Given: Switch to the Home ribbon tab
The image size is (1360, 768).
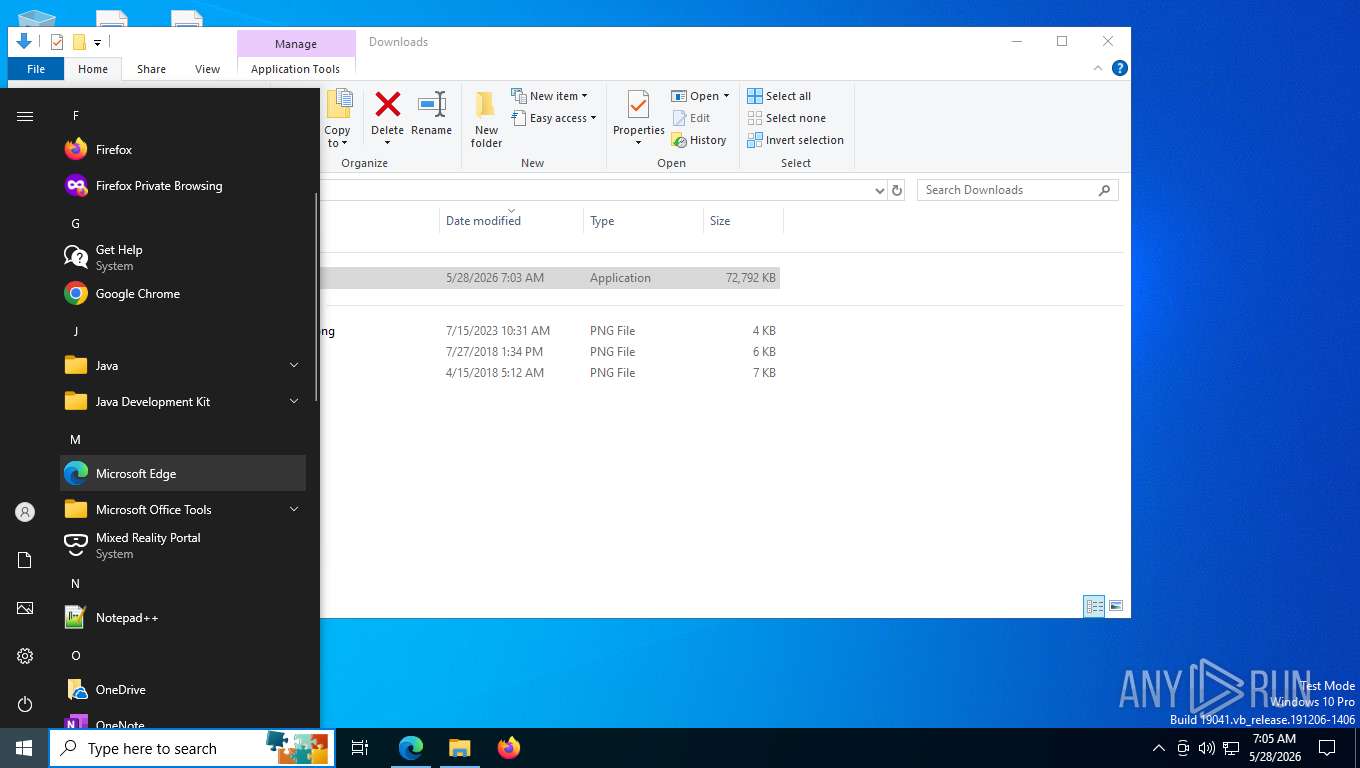Looking at the screenshot, I should [x=93, y=69].
